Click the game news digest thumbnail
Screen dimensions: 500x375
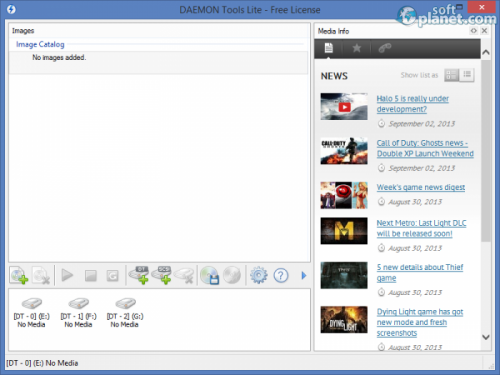coord(344,195)
